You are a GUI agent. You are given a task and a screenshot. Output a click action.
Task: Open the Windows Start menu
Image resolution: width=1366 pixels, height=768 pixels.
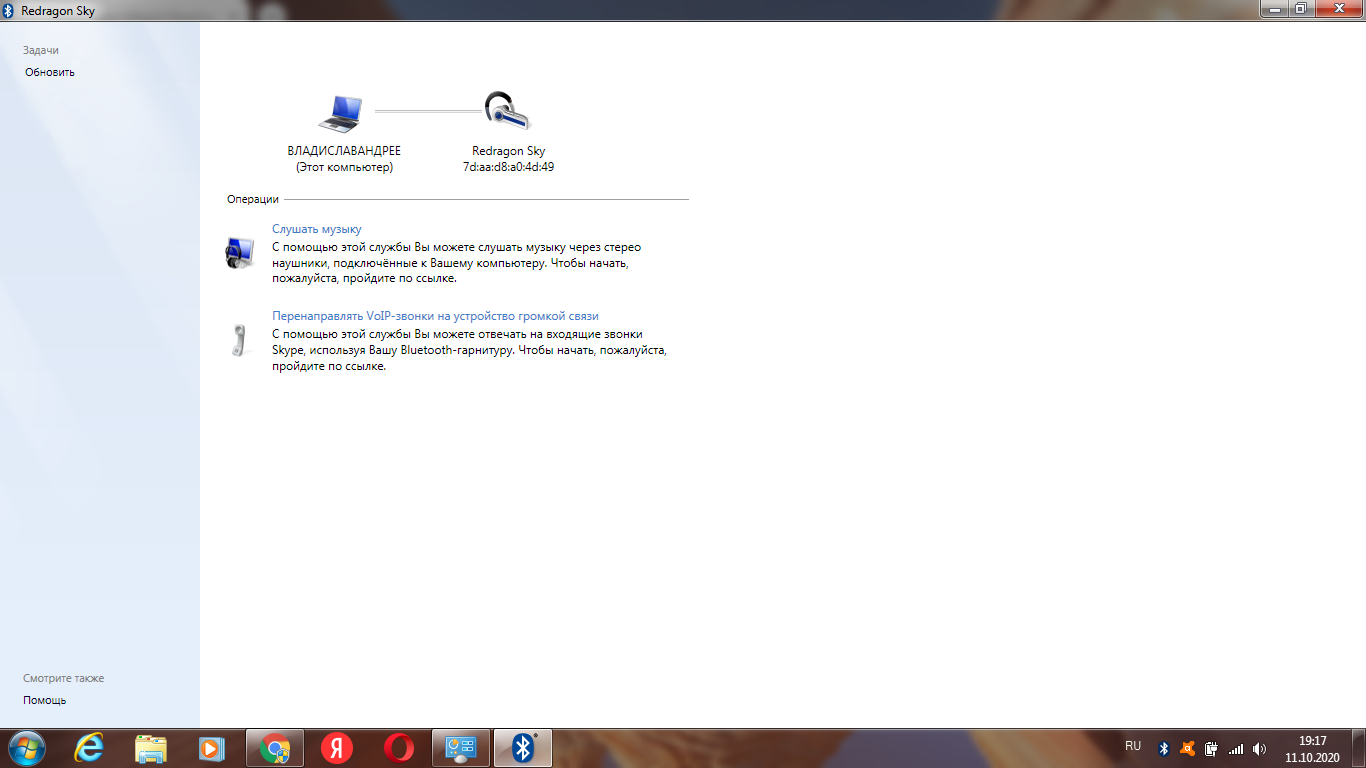point(25,748)
